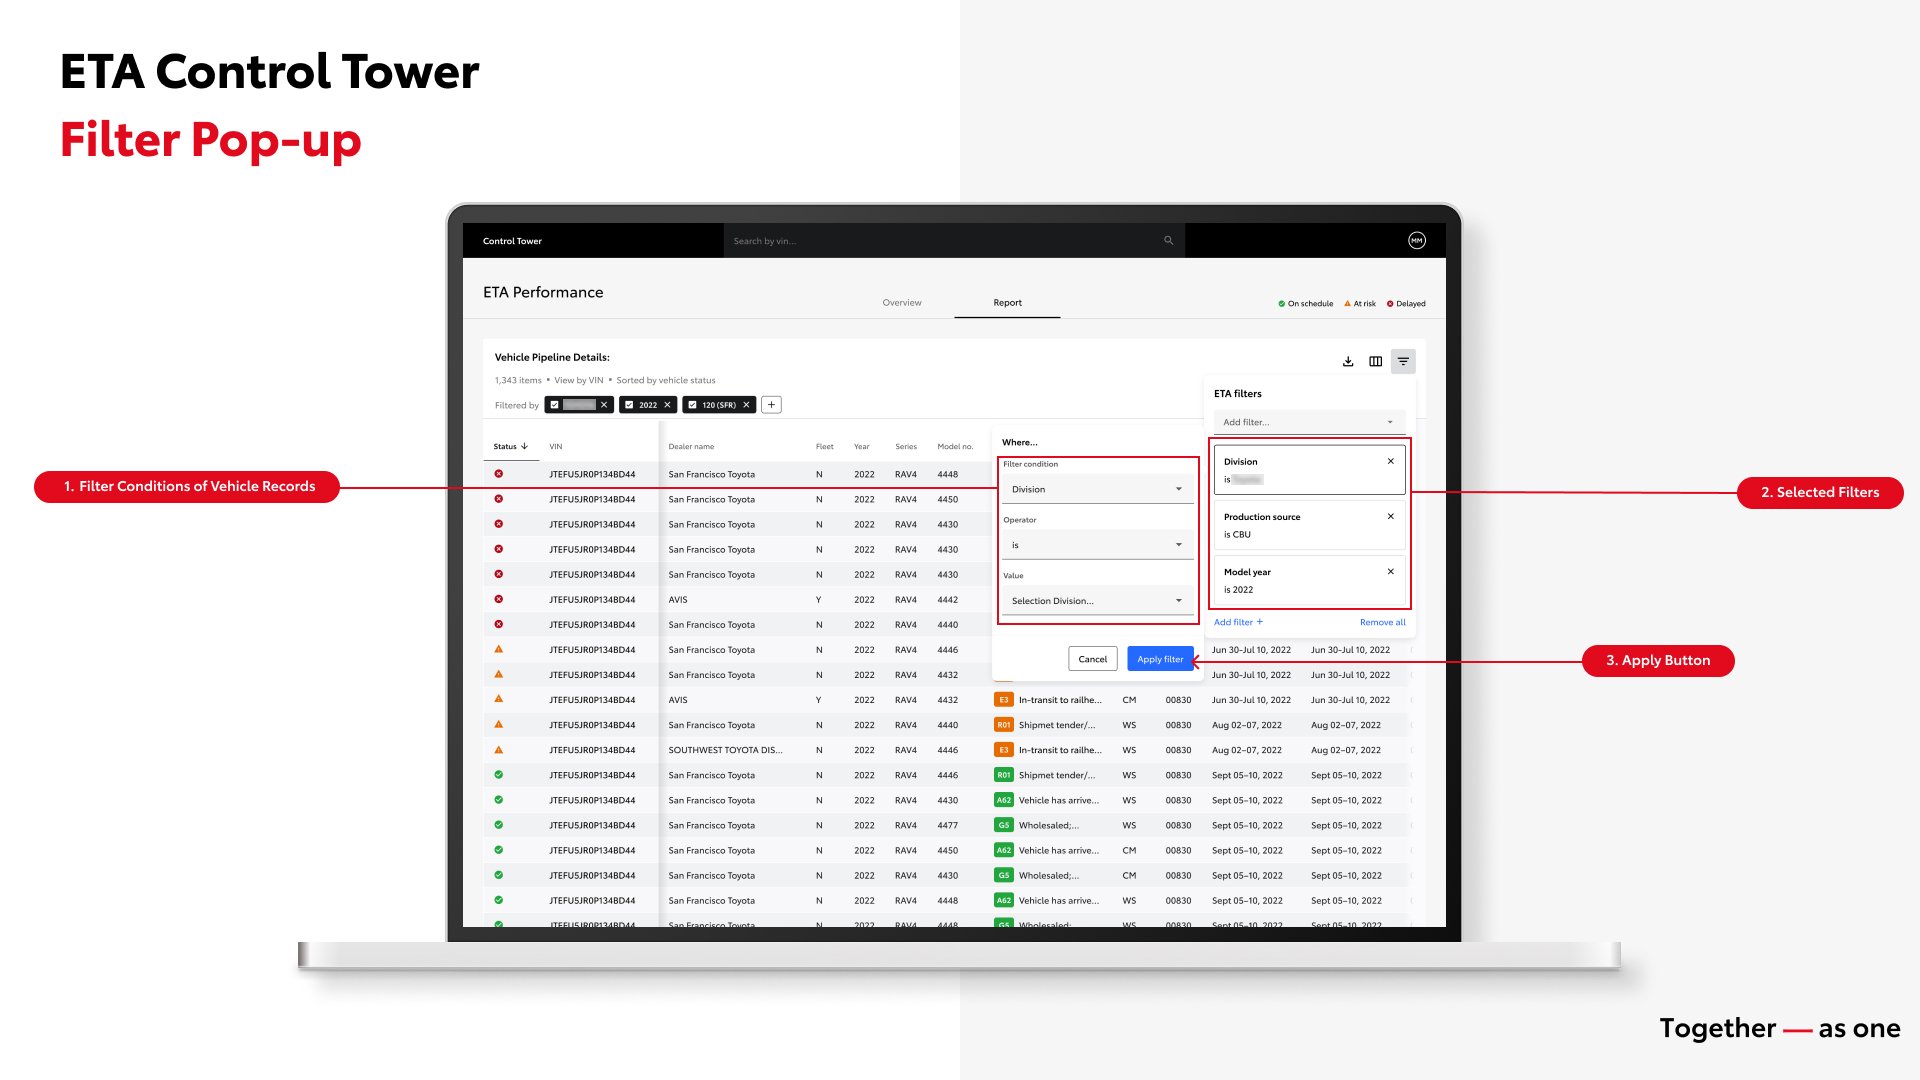
Task: Toggle the first redacted filter chip checkbox
Action: click(x=554, y=405)
